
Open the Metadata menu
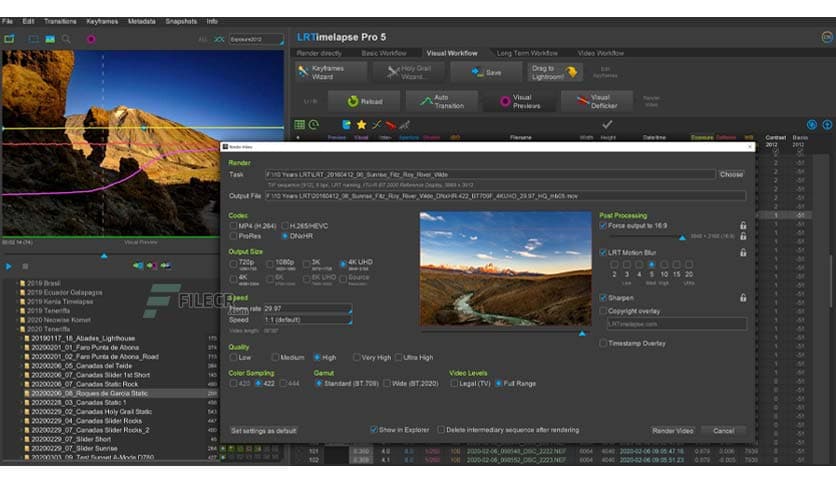click(x=141, y=21)
